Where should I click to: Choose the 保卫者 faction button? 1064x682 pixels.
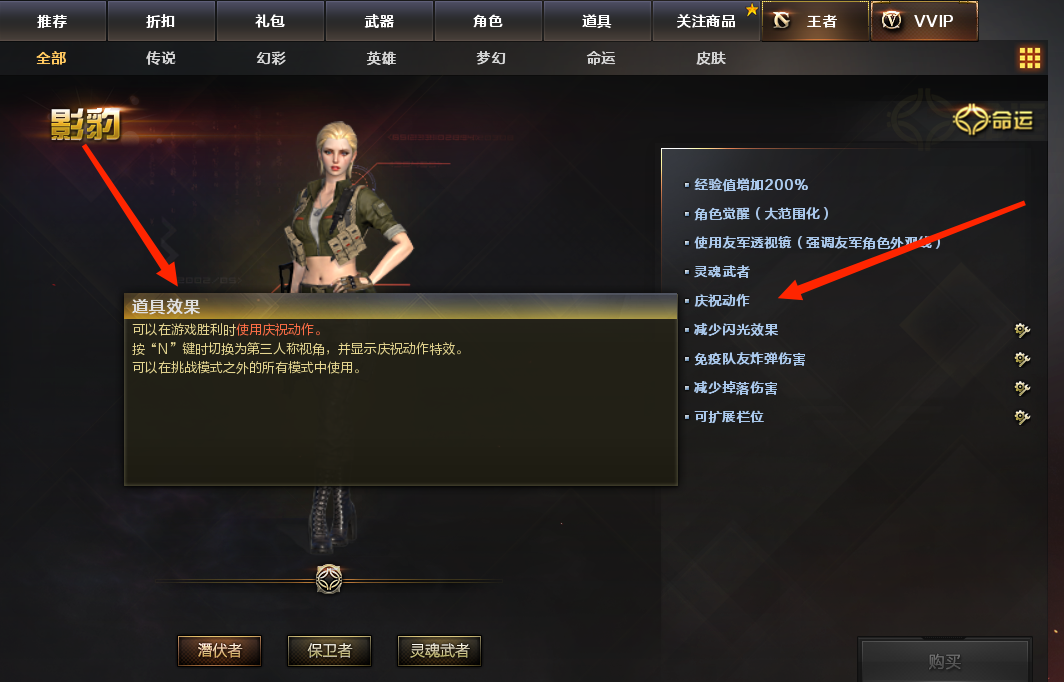(330, 651)
